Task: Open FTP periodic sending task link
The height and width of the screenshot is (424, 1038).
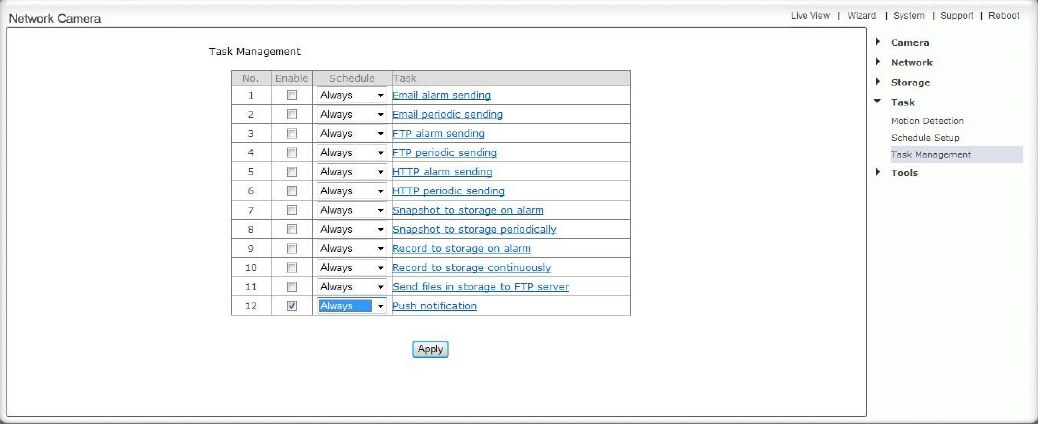Action: [x=444, y=153]
